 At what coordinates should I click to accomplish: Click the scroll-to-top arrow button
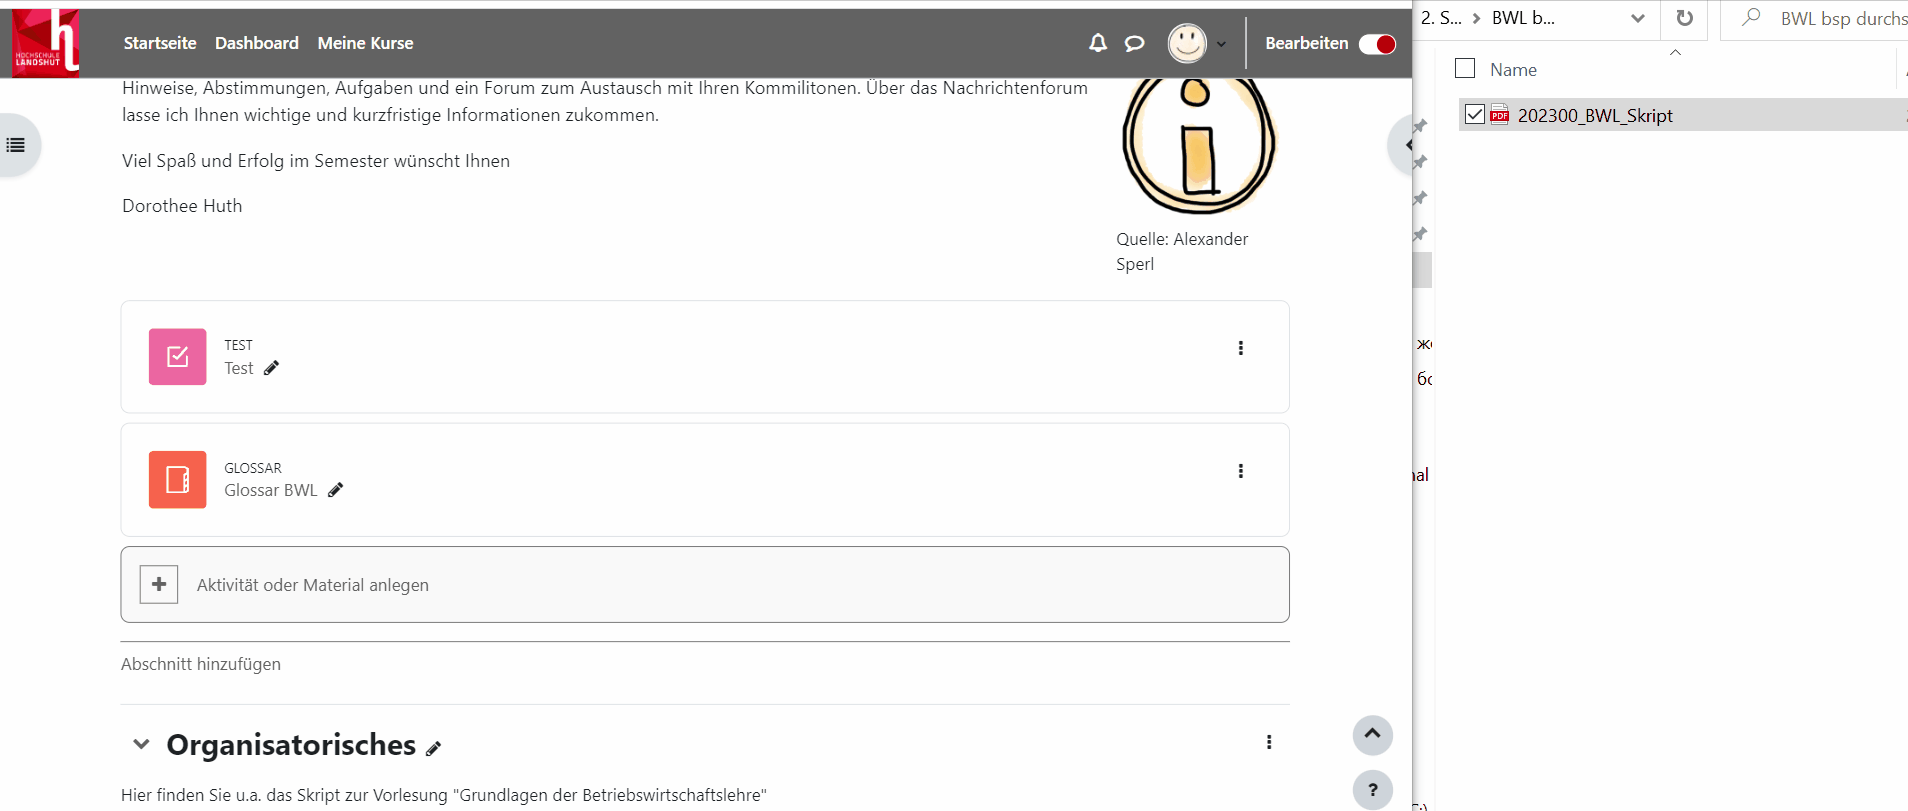click(x=1372, y=734)
